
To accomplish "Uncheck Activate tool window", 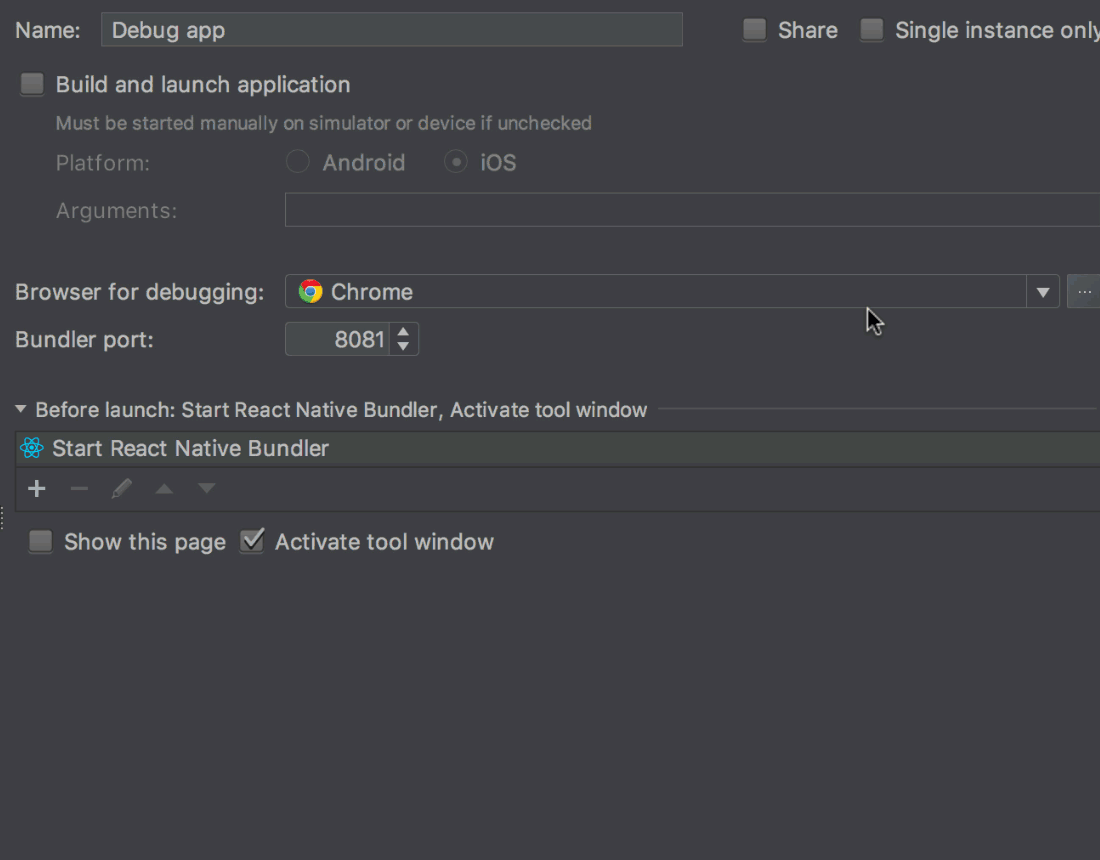I will click(251, 541).
